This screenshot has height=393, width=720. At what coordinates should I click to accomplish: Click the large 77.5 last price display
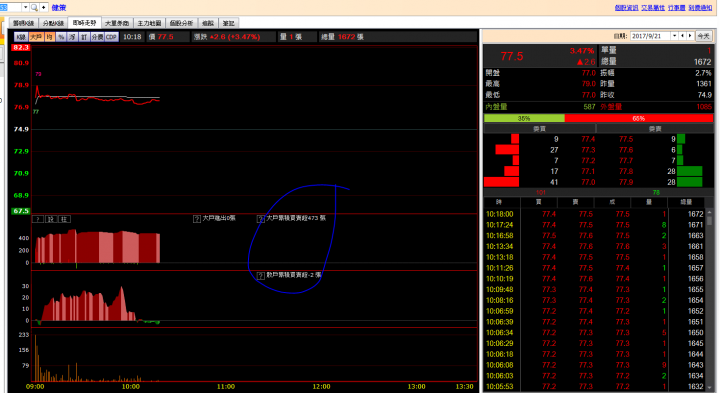pyautogui.click(x=512, y=56)
